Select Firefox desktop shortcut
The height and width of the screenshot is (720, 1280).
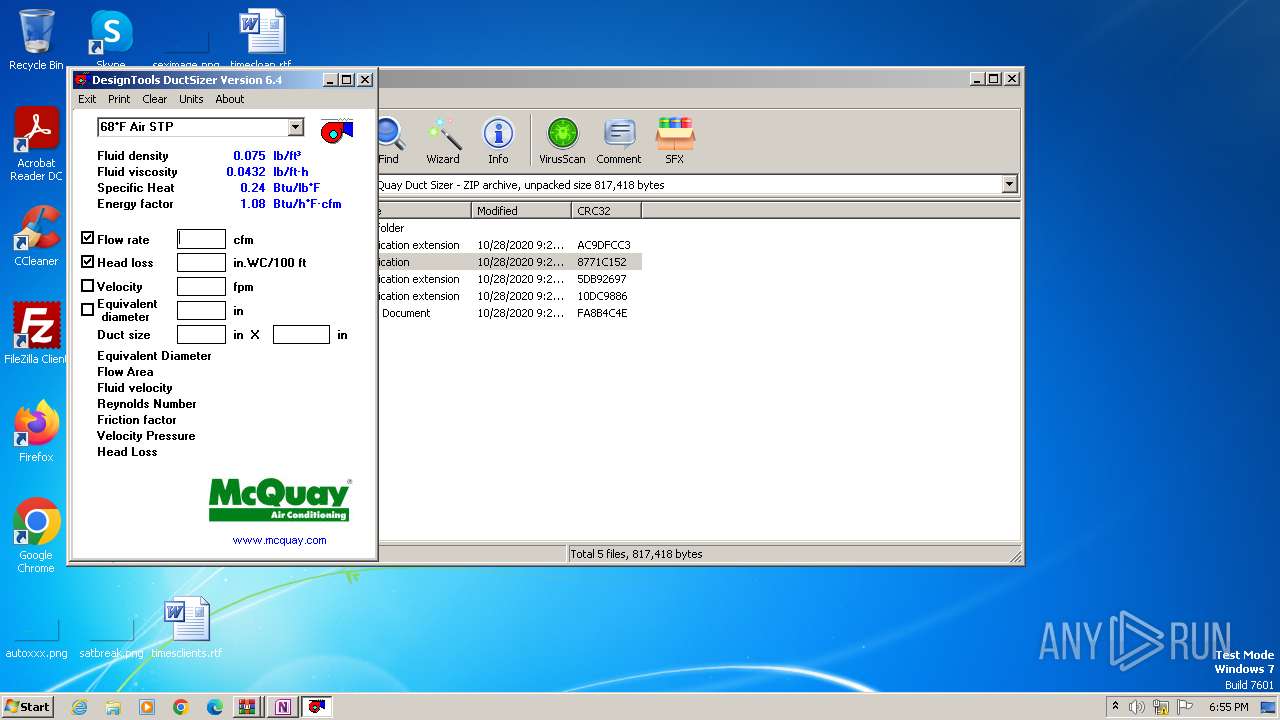coord(36,432)
